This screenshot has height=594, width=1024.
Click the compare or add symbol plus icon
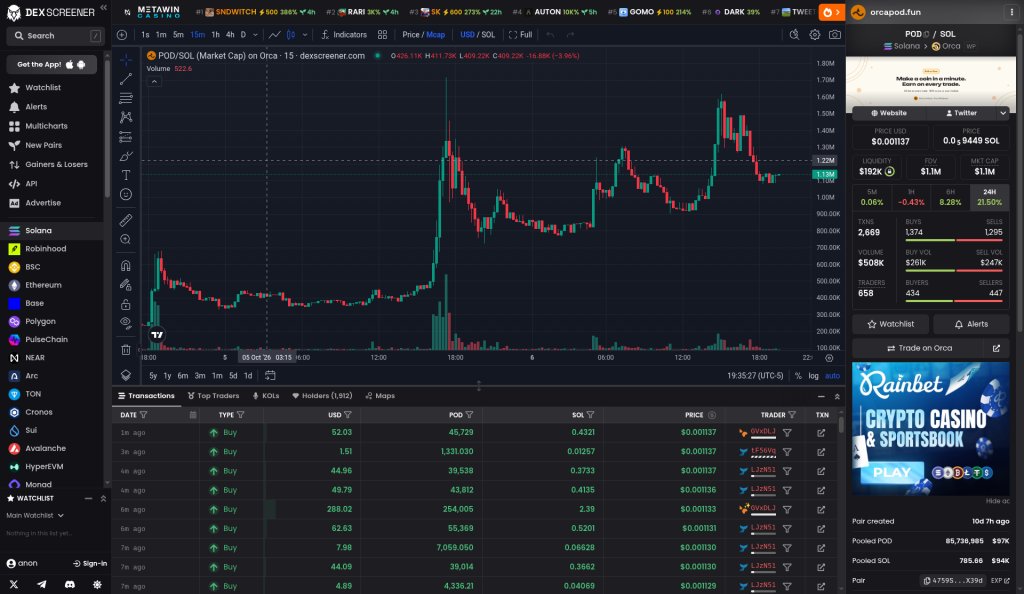click(x=122, y=35)
